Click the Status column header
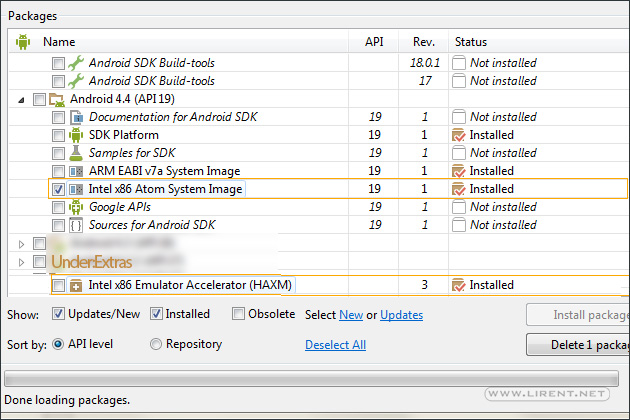This screenshot has height=420, width=630. point(470,42)
